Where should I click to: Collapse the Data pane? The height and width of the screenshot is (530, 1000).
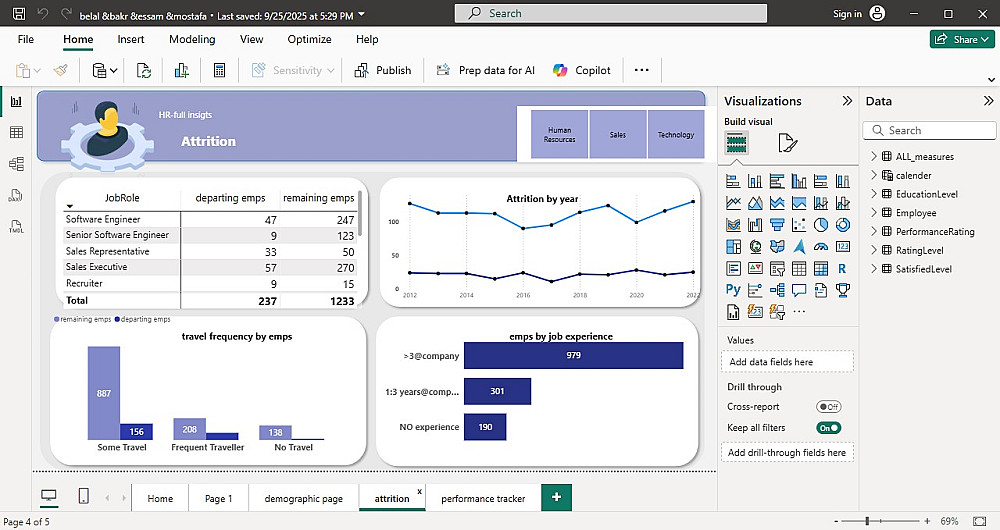988,101
